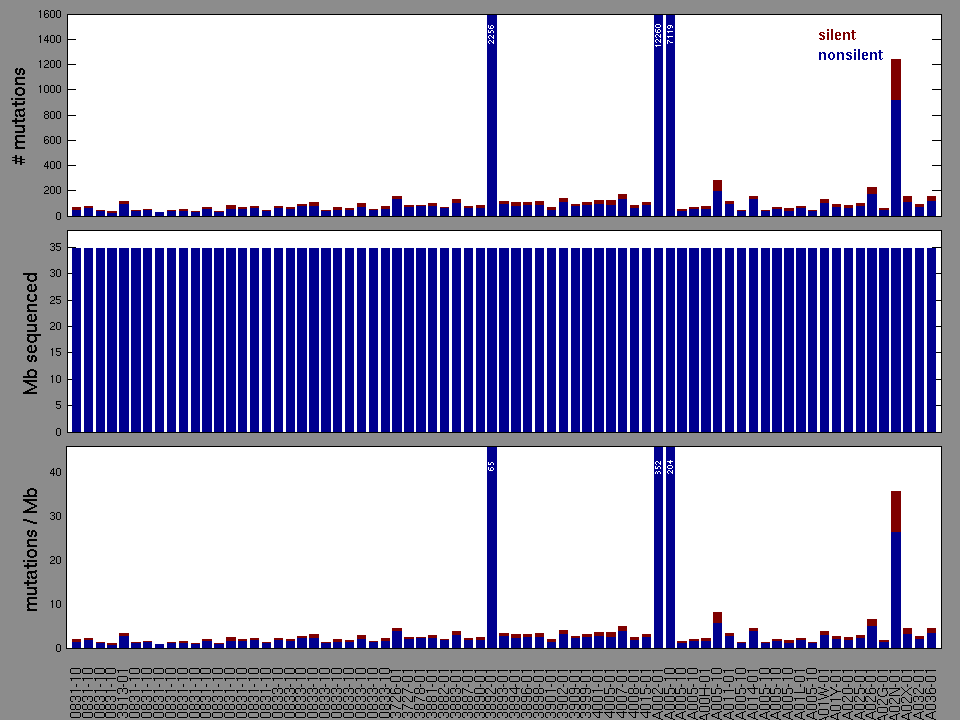Click the first bar in Mb sequenced chart
The width and height of the screenshot is (960, 720).
click(x=76, y=340)
